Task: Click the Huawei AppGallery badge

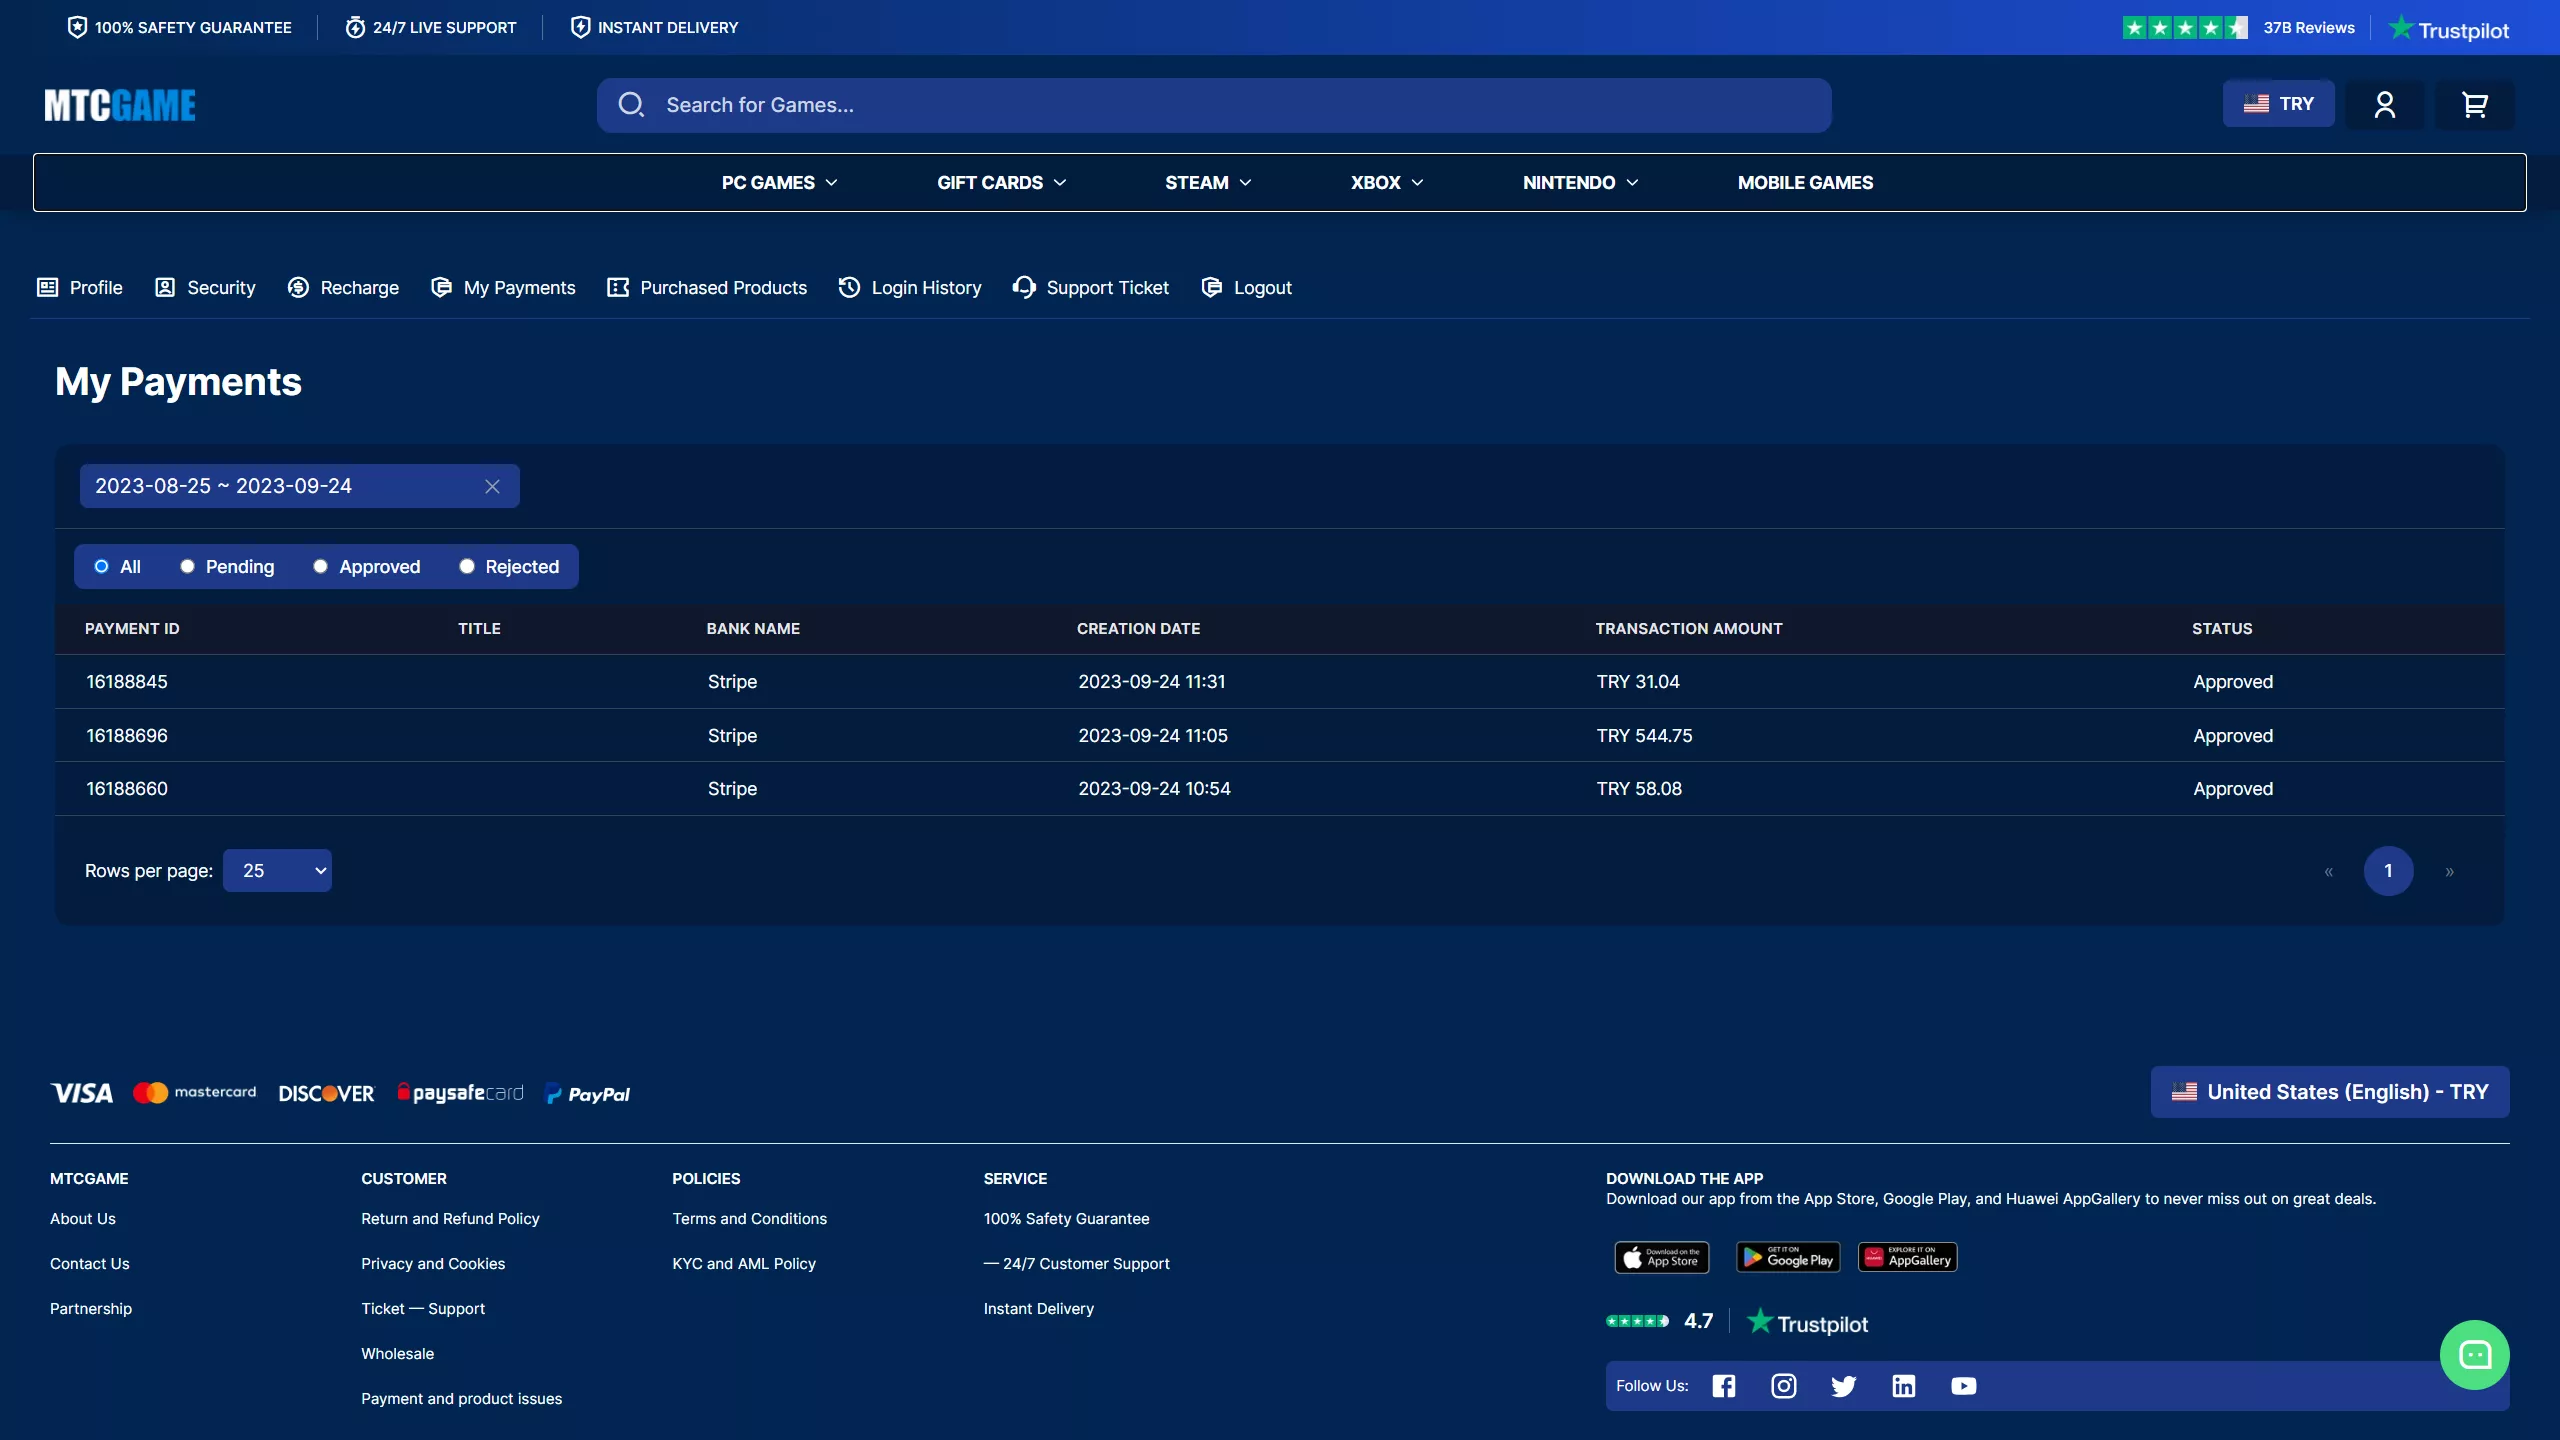Action: point(1908,1257)
